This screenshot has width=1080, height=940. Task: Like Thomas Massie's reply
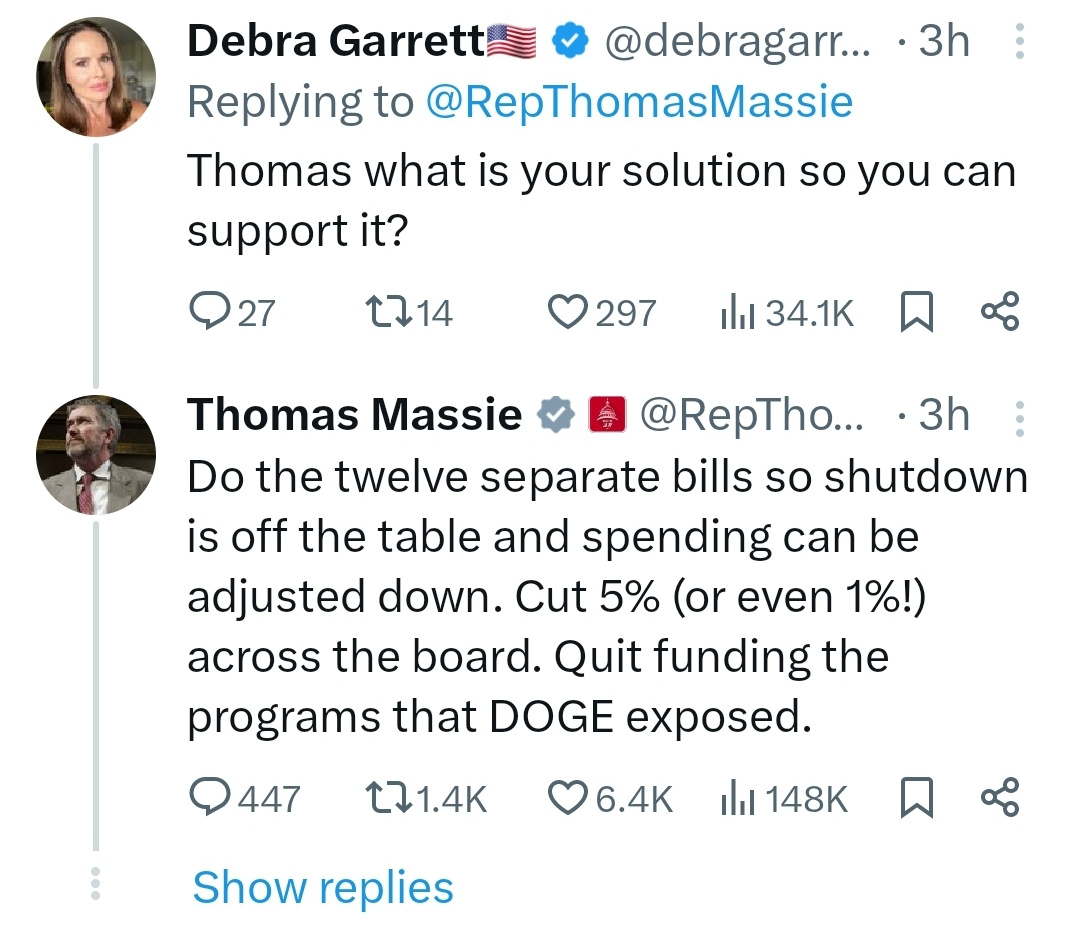point(568,797)
